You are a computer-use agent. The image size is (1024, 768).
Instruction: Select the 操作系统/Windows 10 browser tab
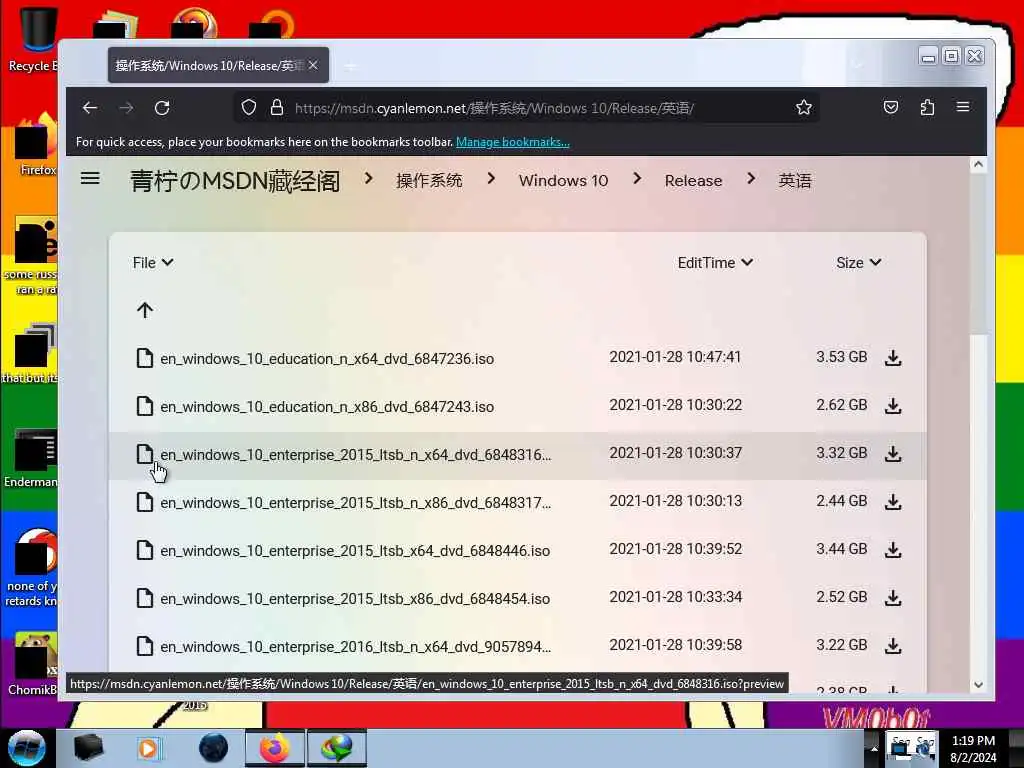pos(218,65)
